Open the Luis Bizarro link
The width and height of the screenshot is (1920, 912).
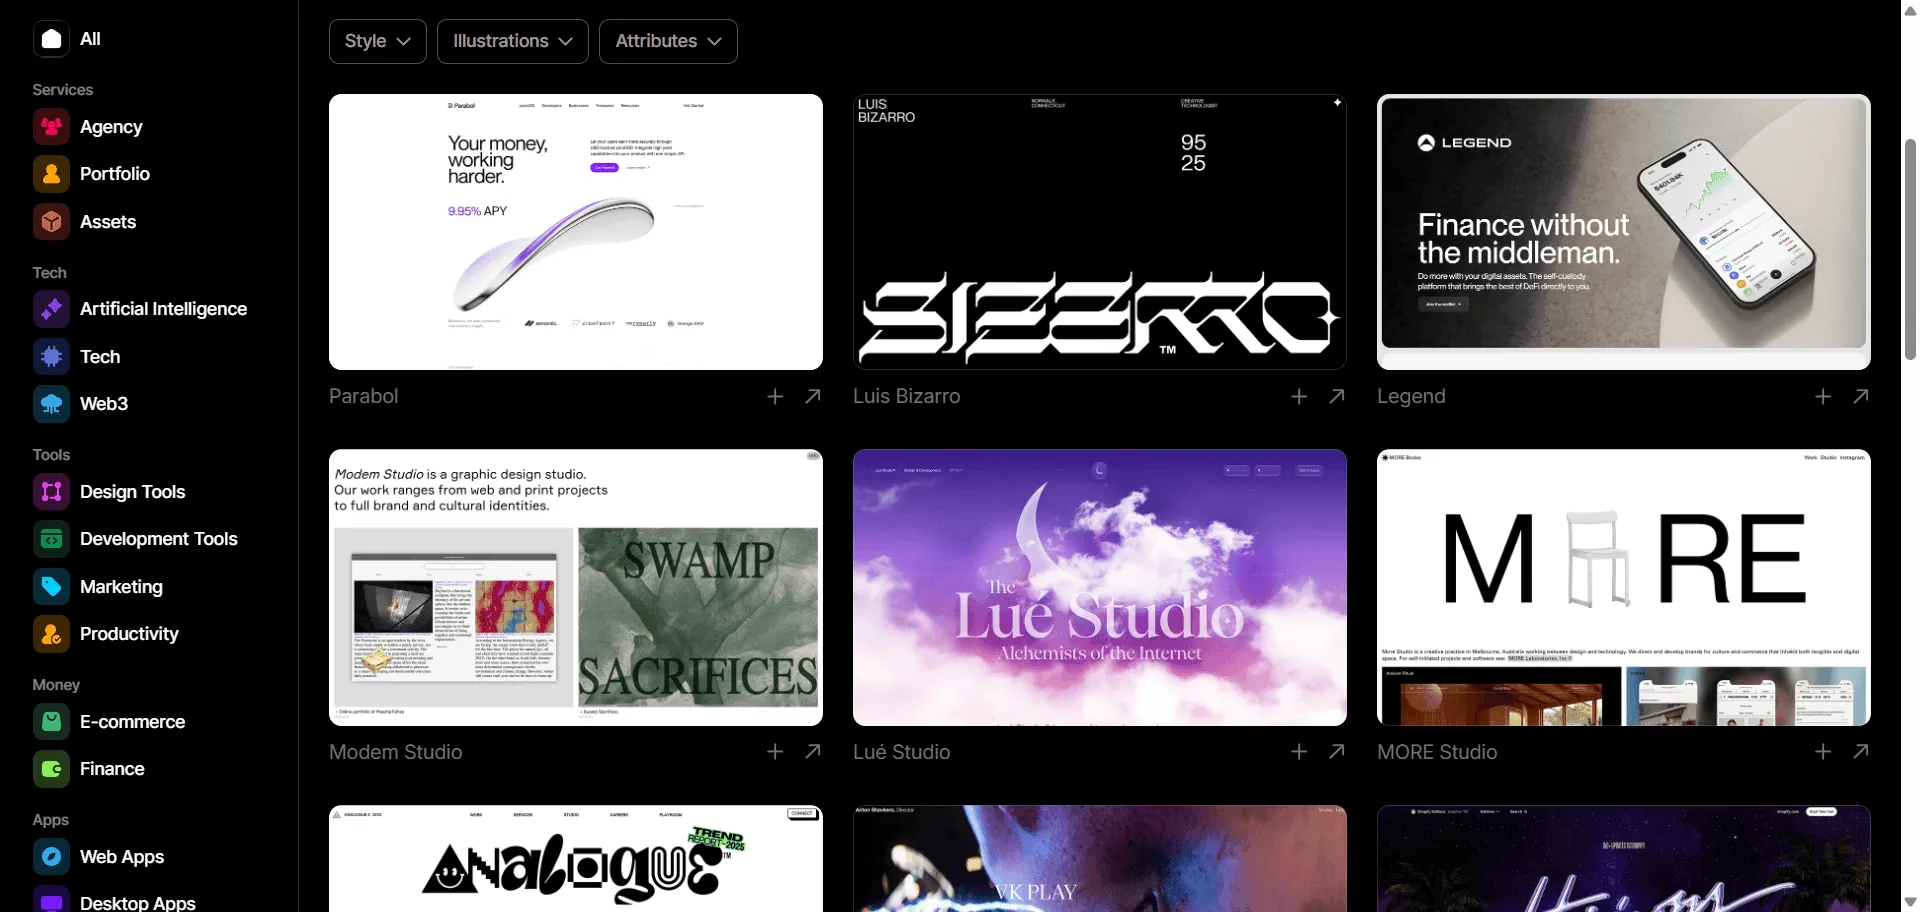(905, 396)
